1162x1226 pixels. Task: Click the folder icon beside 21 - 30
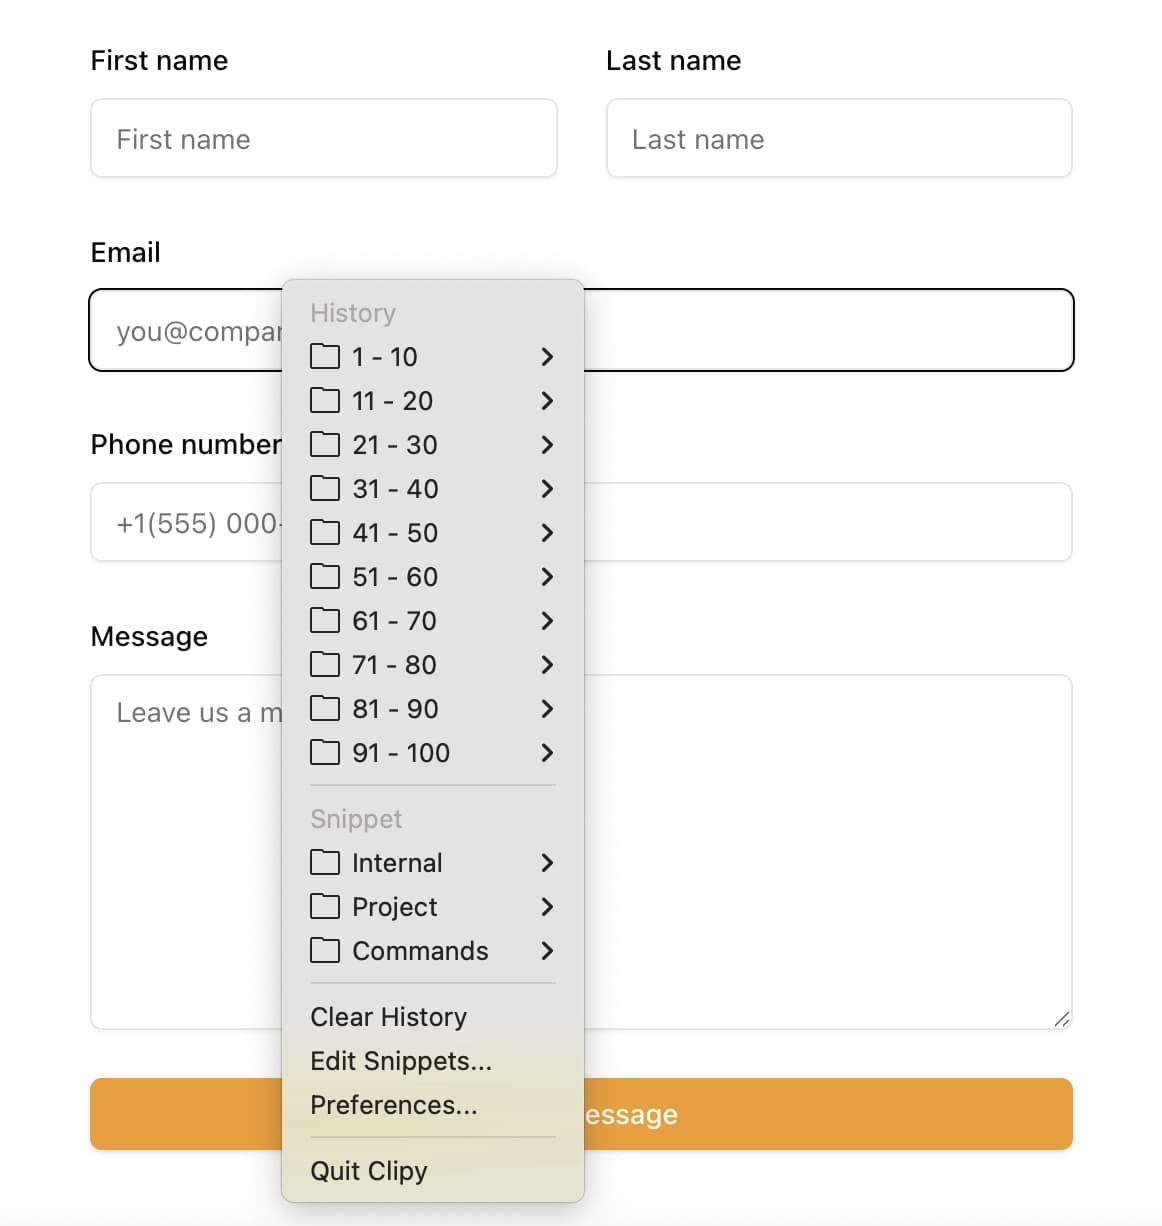pyautogui.click(x=324, y=444)
